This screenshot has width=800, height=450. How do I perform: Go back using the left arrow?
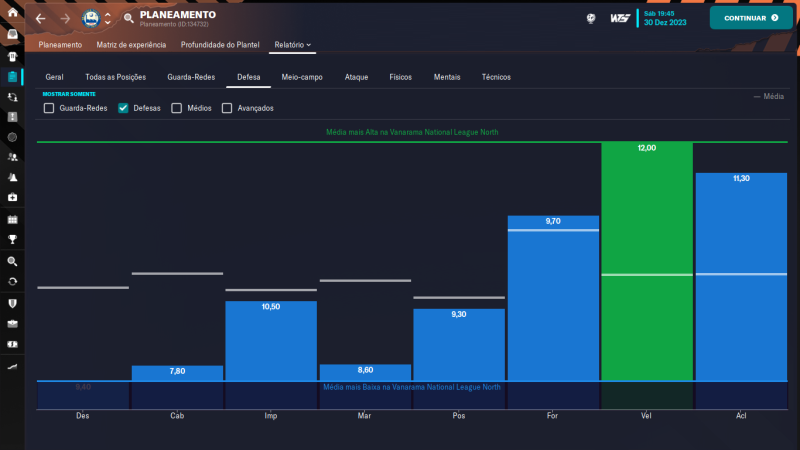coord(40,19)
